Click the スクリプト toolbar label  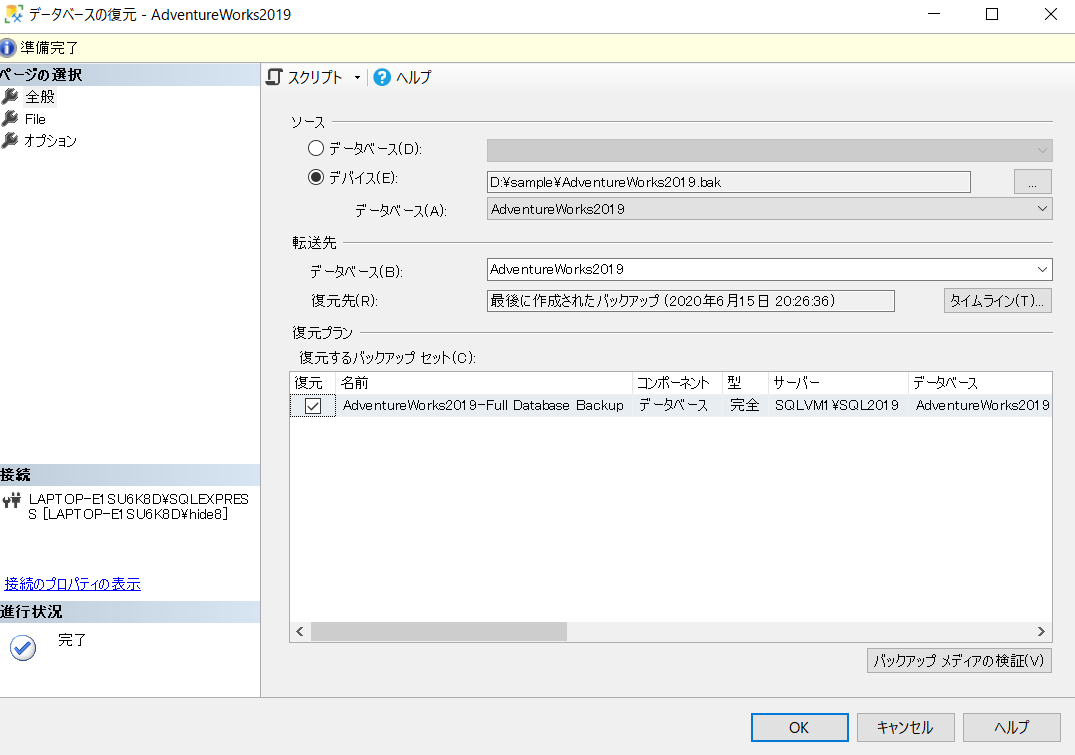(315, 77)
